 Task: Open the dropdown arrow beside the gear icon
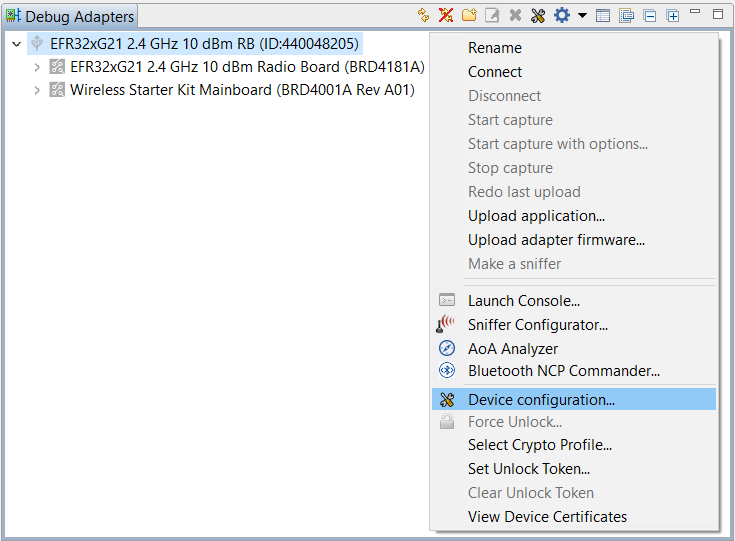click(x=582, y=16)
